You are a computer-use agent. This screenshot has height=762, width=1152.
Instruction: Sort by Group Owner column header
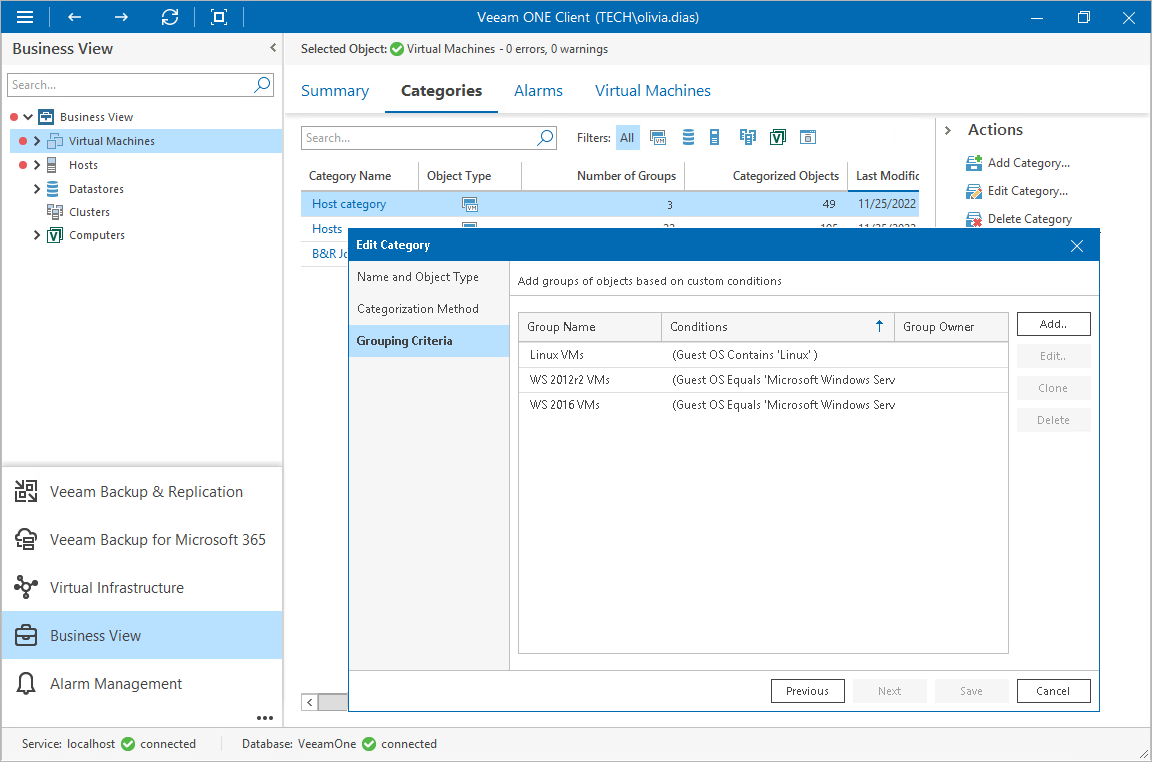point(951,327)
